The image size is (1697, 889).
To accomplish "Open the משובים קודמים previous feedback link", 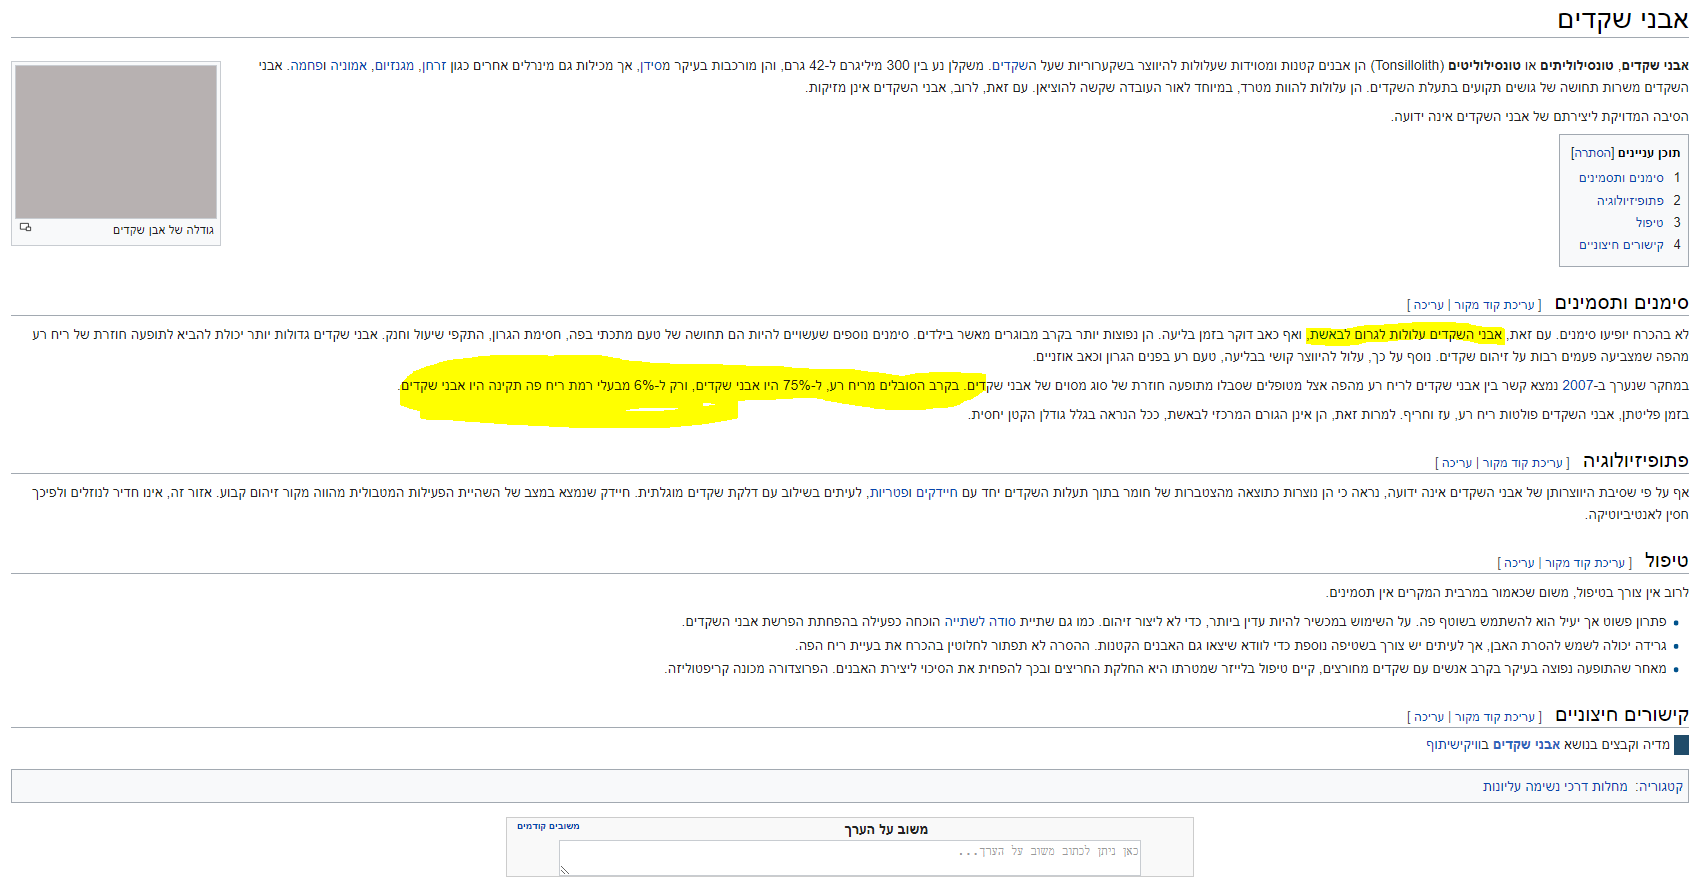I will pyautogui.click(x=548, y=826).
